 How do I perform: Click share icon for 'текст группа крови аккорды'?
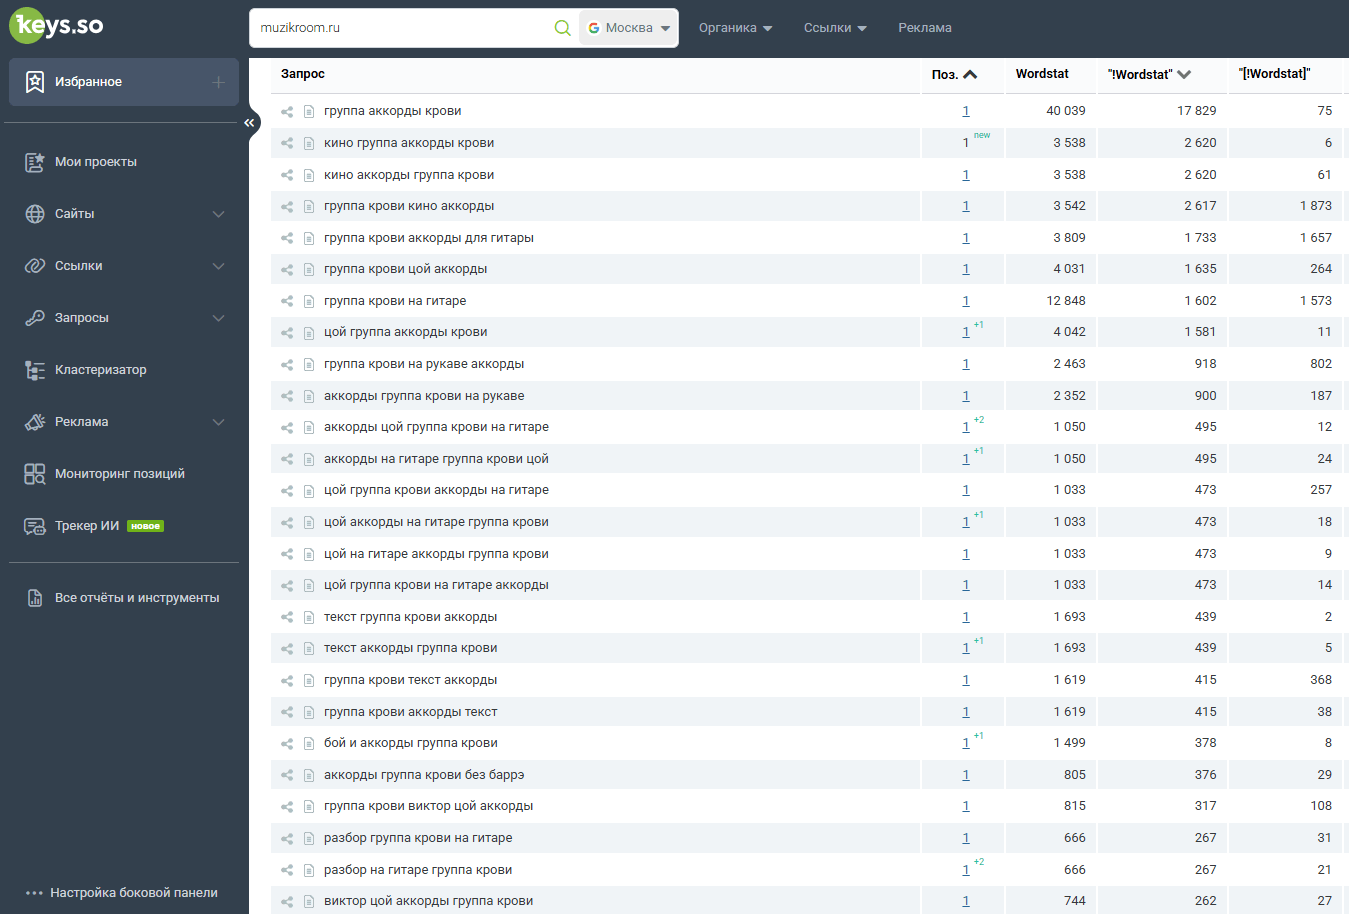click(x=287, y=618)
